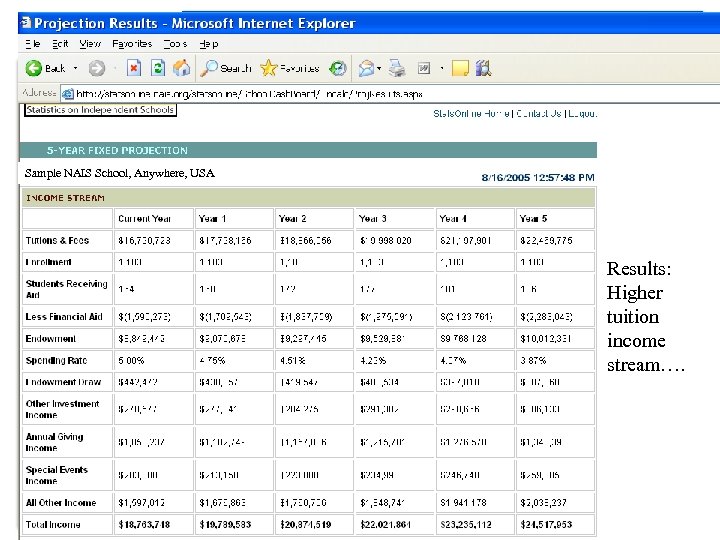Viewport: 720px width, 540px height.
Task: Open the Edit menu
Action: [x=60, y=44]
